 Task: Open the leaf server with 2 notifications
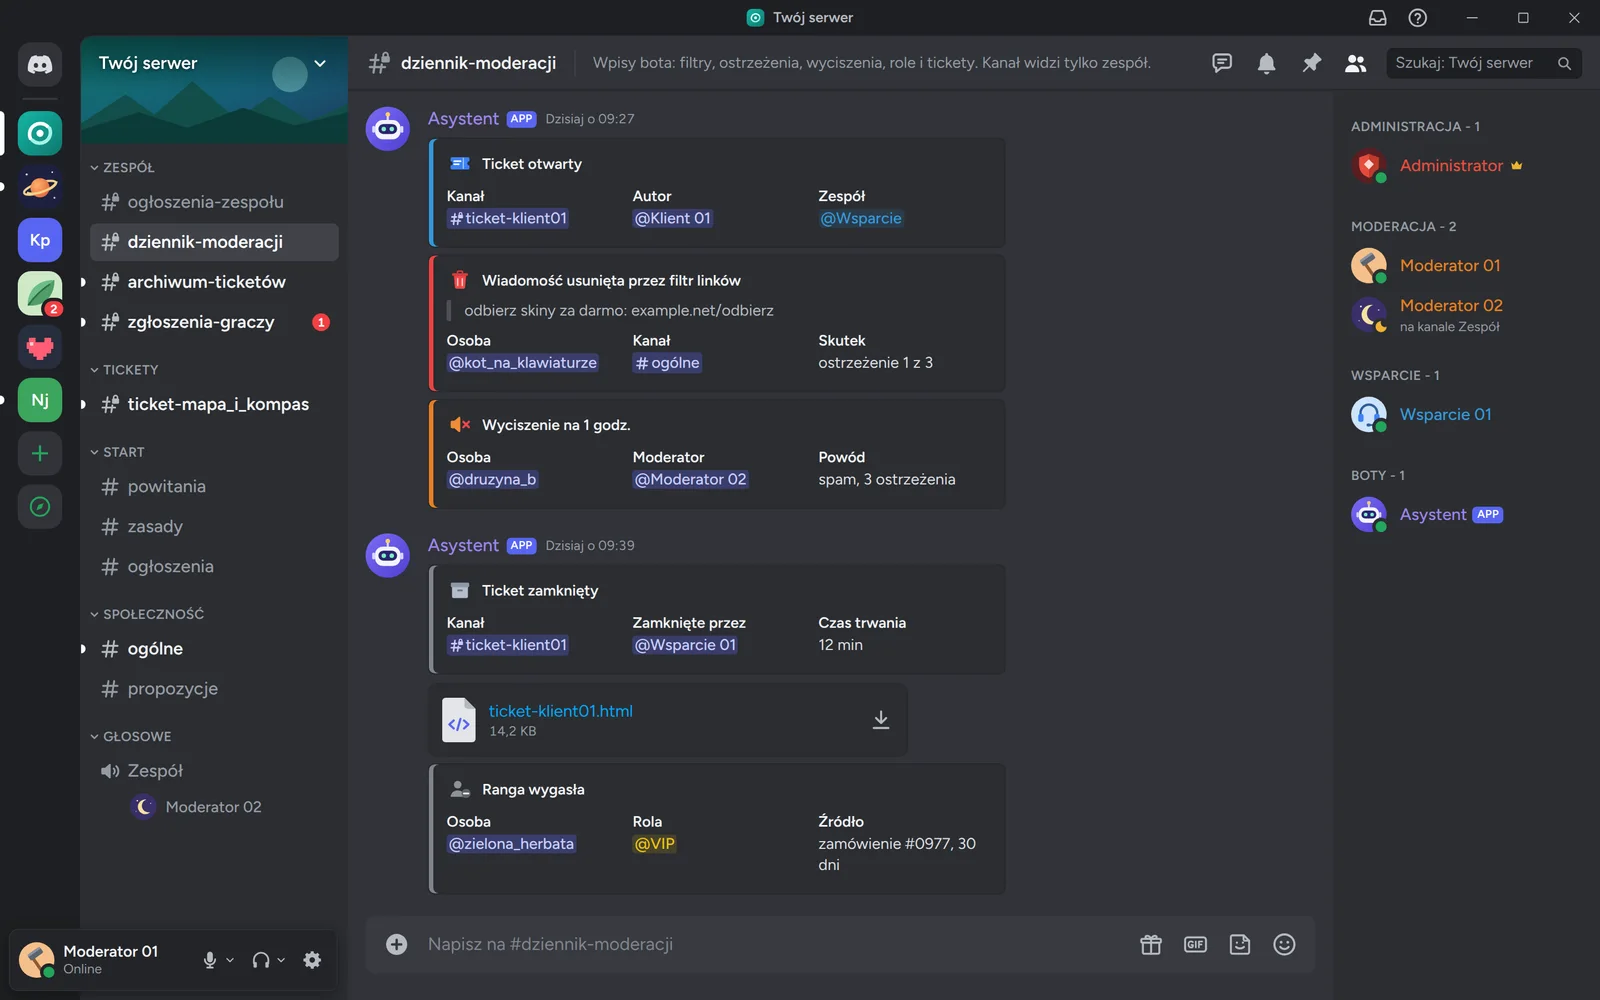pyautogui.click(x=40, y=294)
